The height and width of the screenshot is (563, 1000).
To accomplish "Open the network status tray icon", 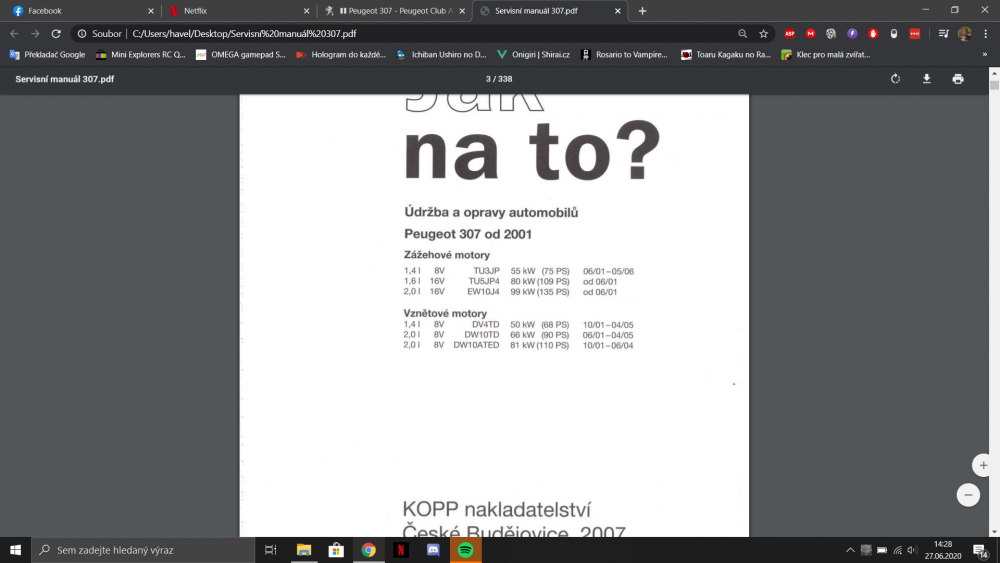I will [x=897, y=550].
